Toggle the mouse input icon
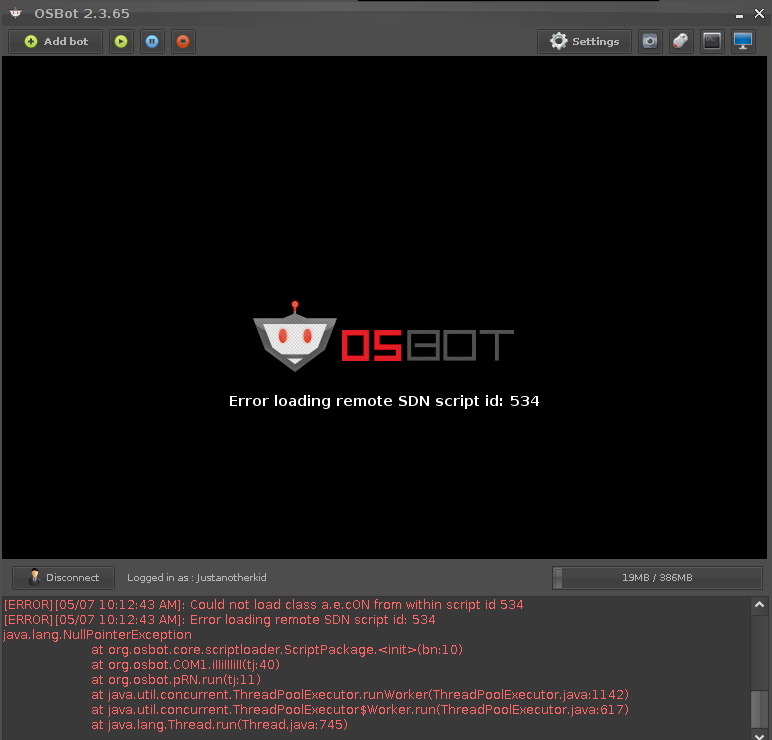The height and width of the screenshot is (740, 772). coord(681,41)
